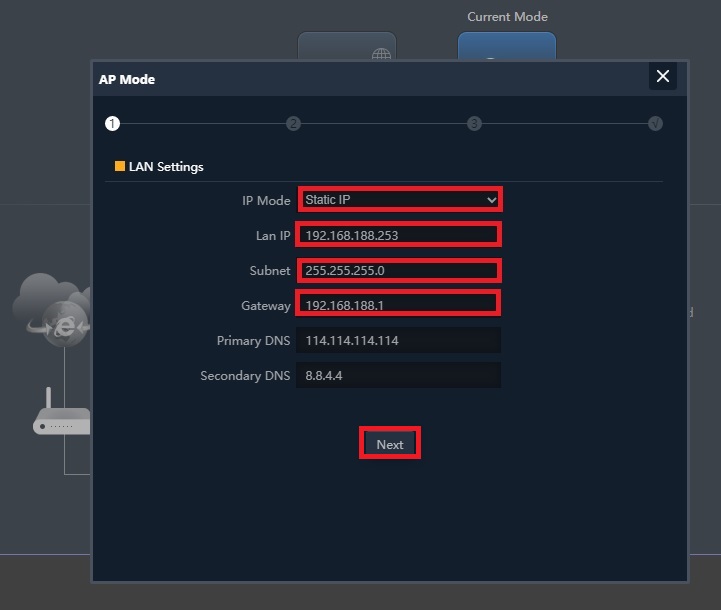Focus the Gateway address field

(x=399, y=305)
